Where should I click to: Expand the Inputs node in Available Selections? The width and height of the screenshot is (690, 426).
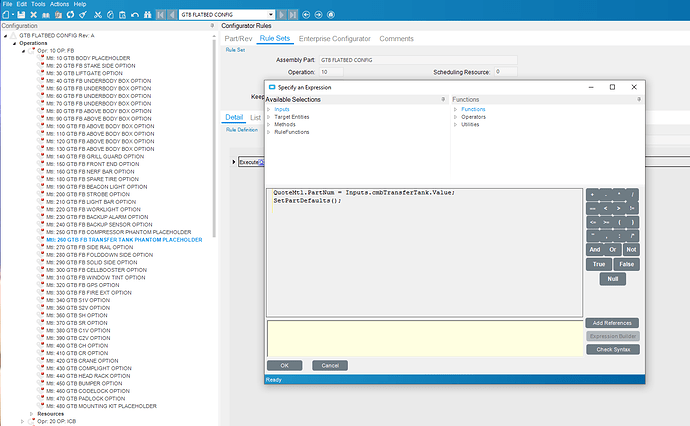(x=268, y=109)
